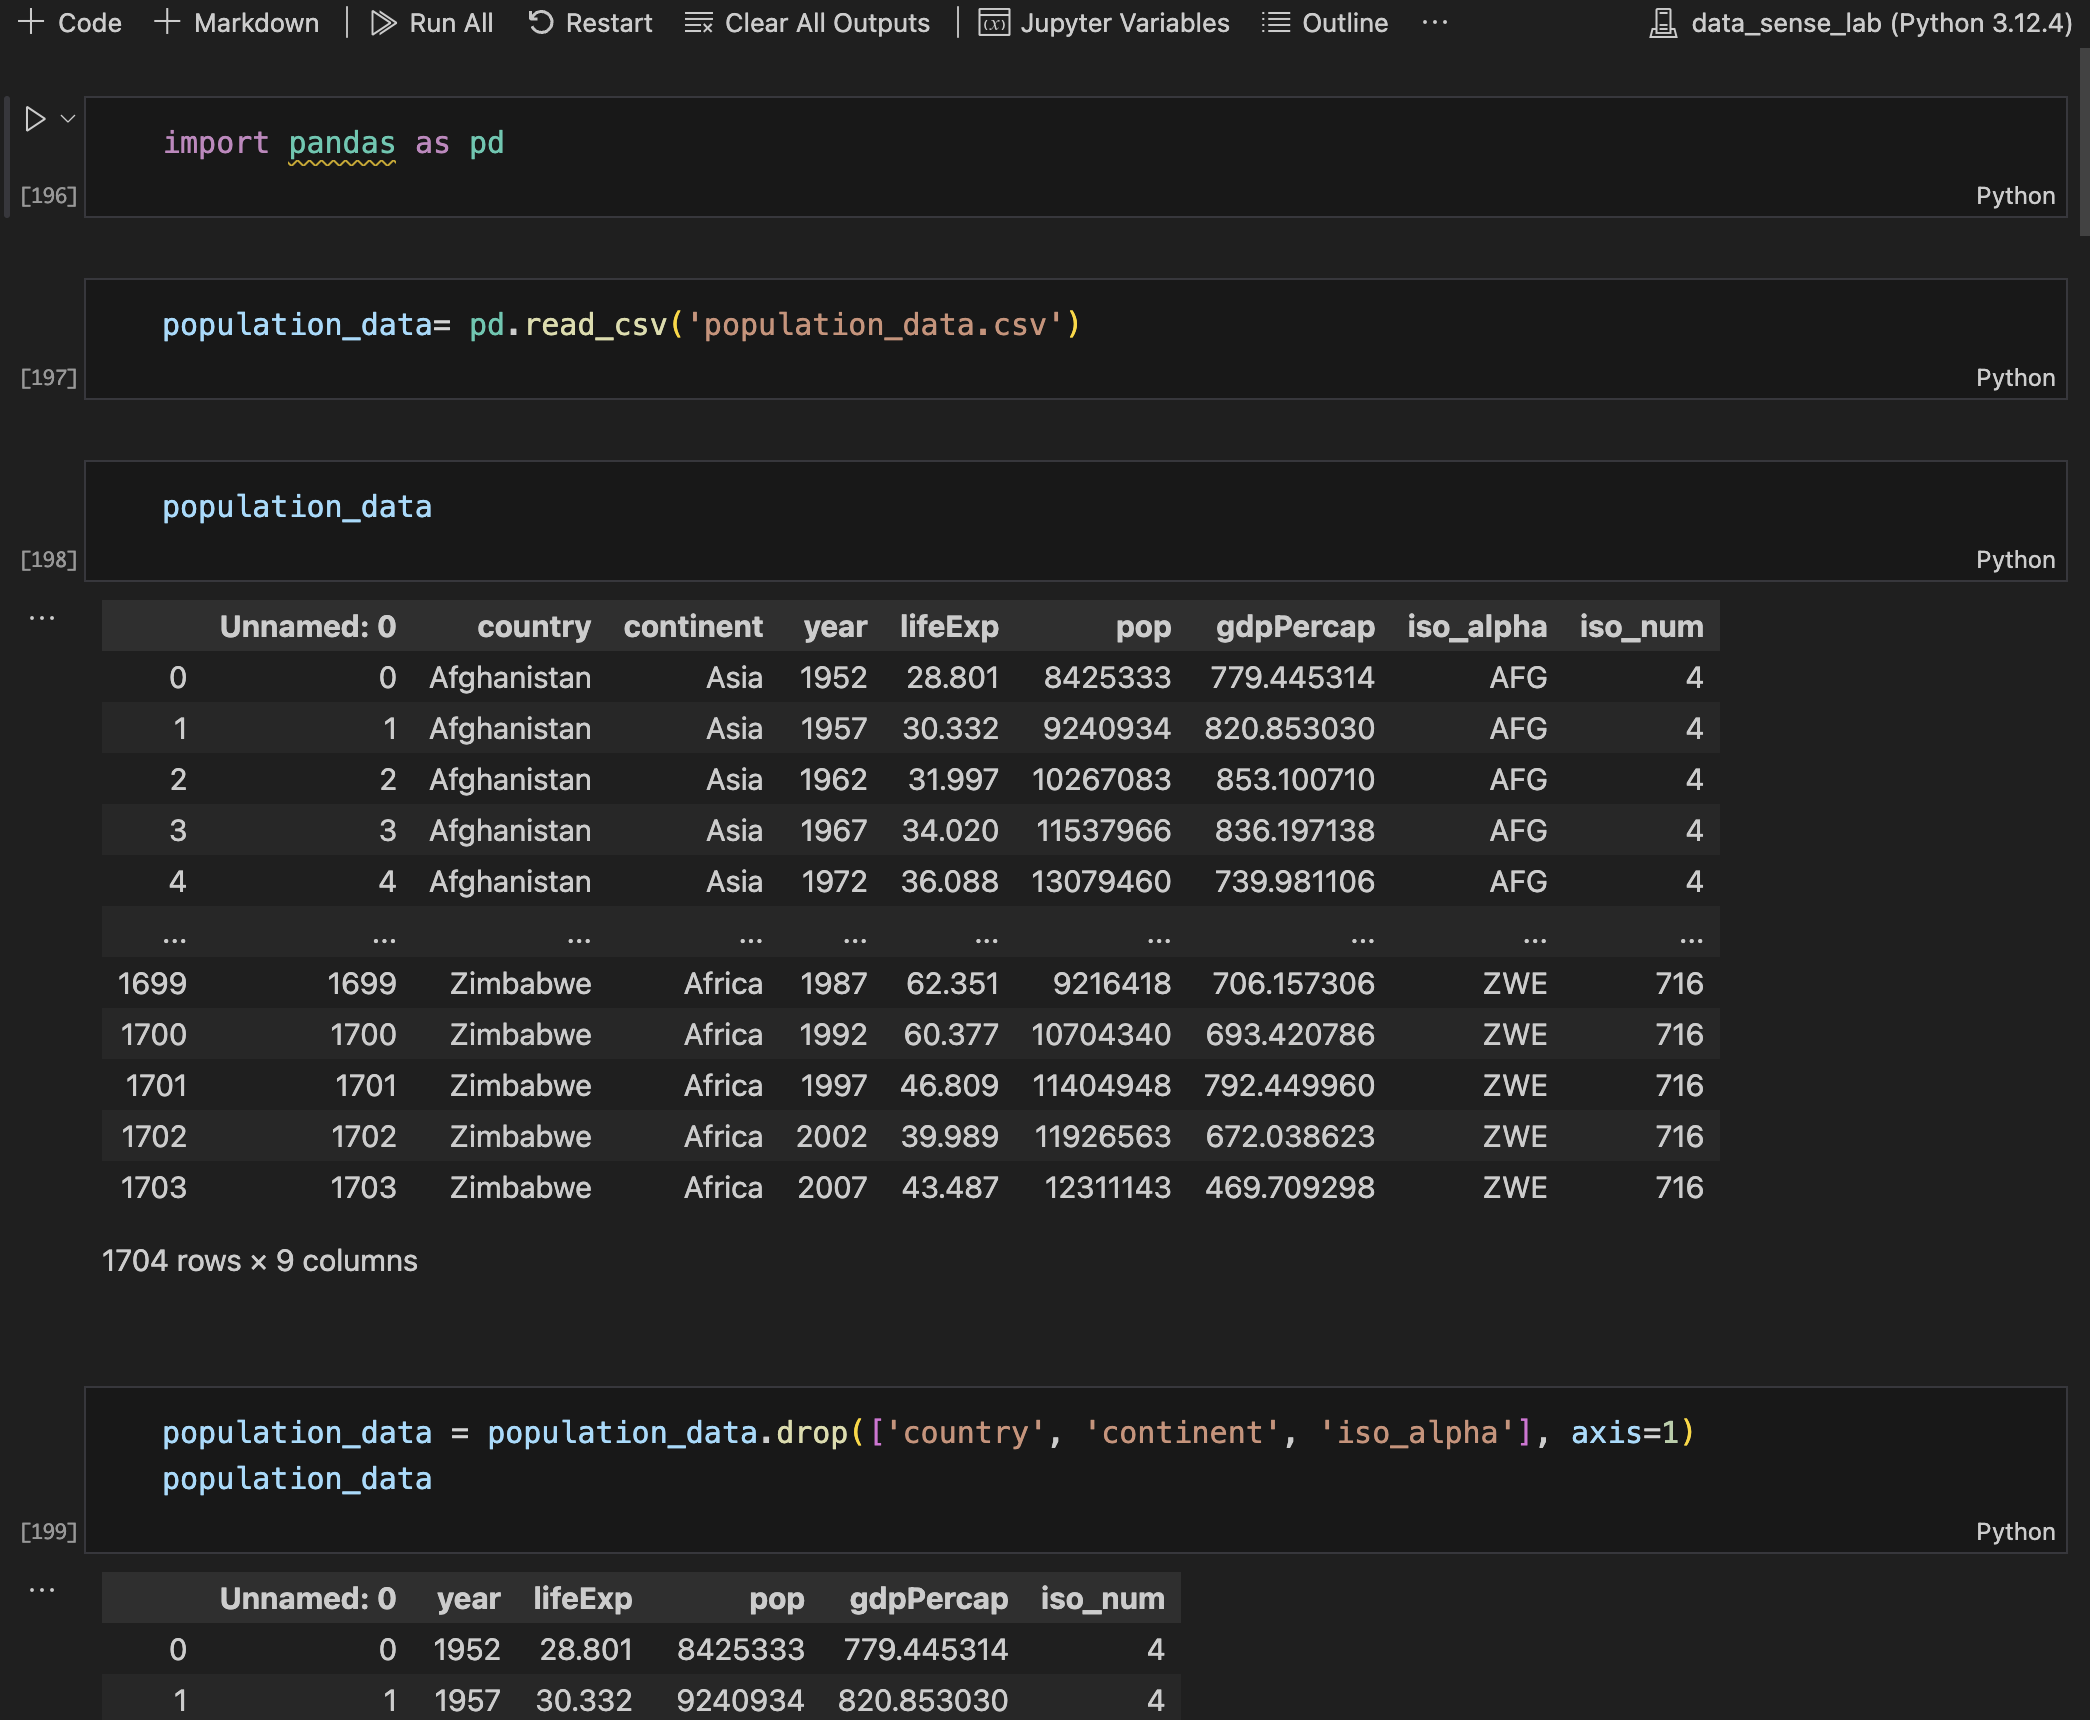This screenshot has height=1720, width=2090.
Task: Open output options menu of population_data cell
Action: coord(41,617)
